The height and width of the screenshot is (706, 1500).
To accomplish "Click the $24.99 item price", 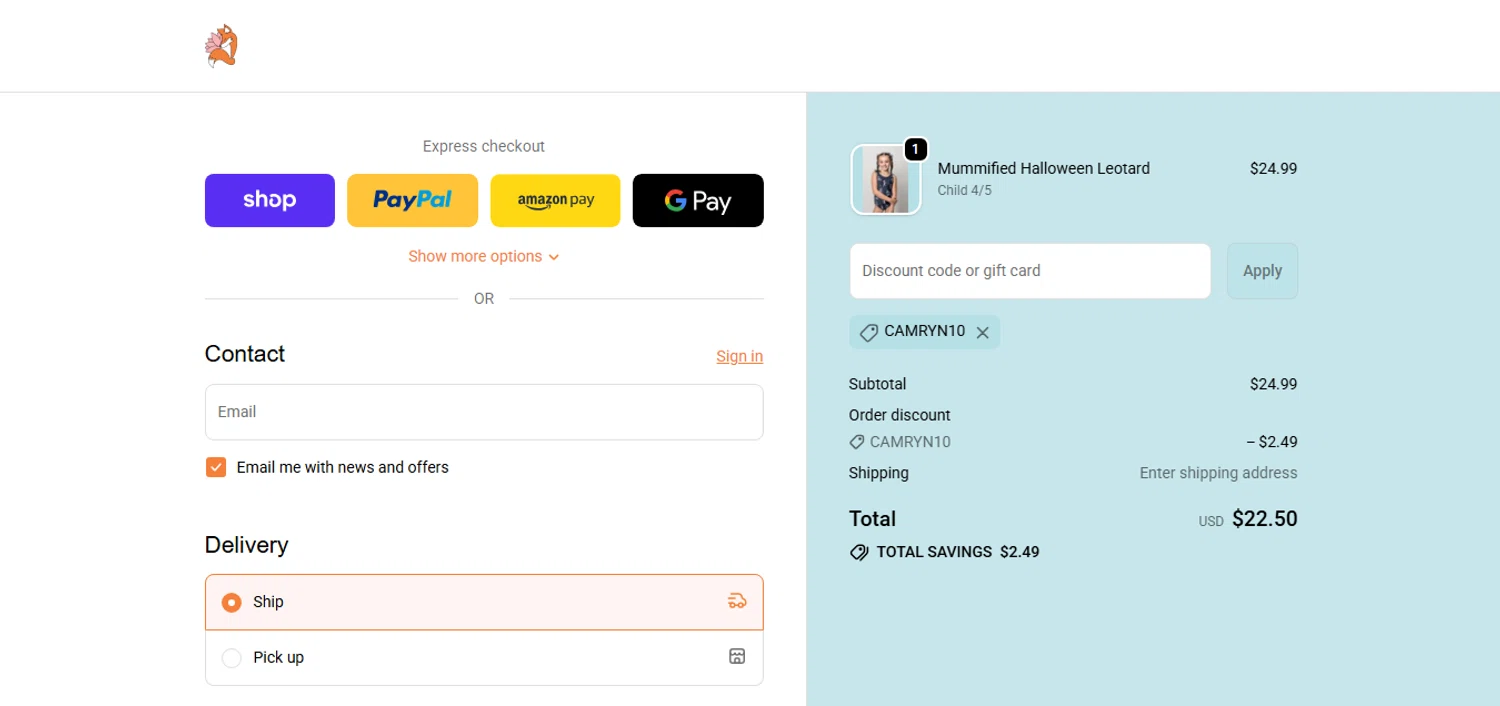I will point(1273,168).
